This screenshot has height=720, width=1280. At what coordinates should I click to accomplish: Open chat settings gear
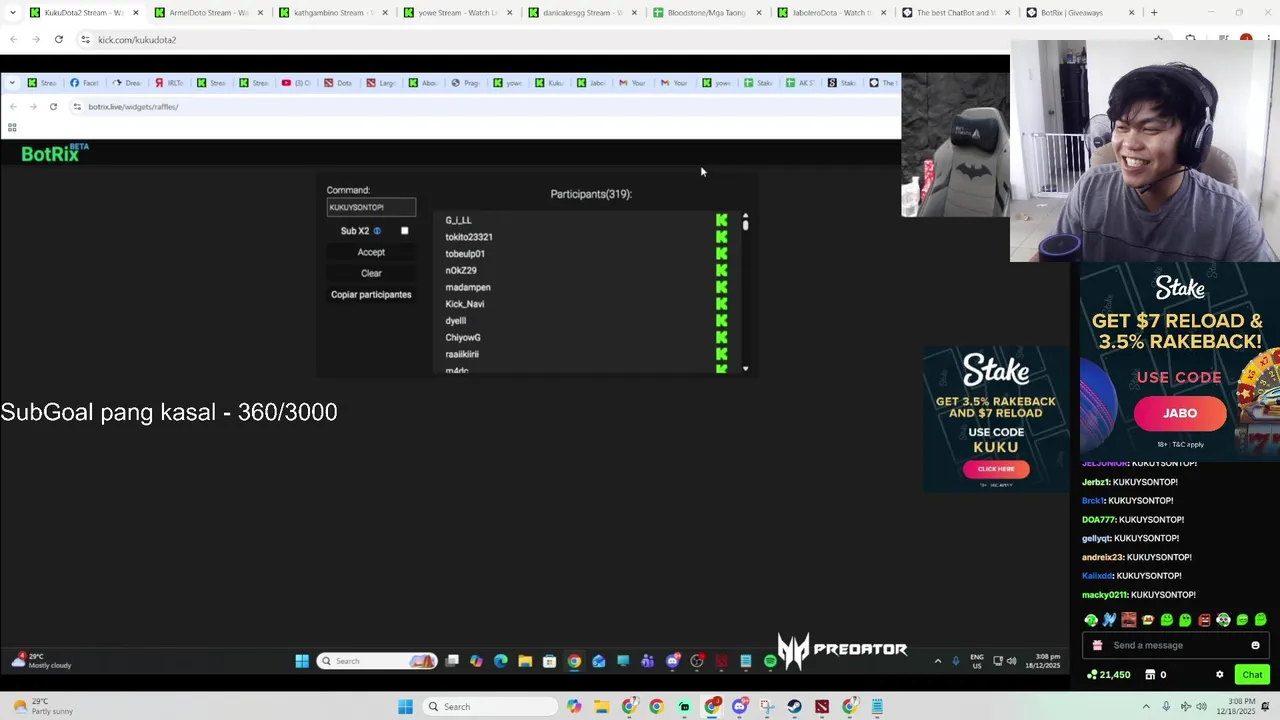tap(1219, 675)
